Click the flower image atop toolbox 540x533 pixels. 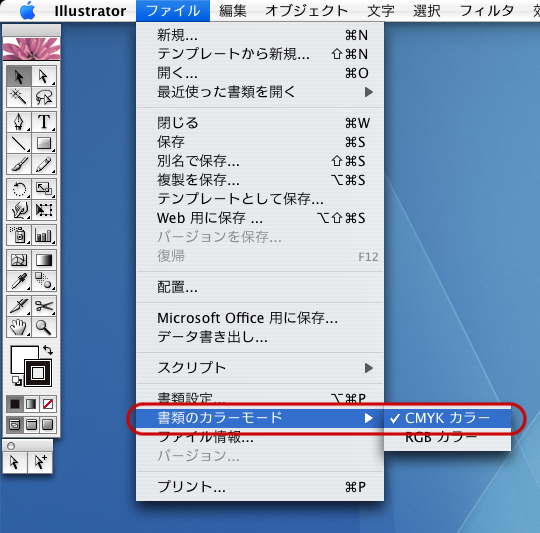pyautogui.click(x=31, y=49)
